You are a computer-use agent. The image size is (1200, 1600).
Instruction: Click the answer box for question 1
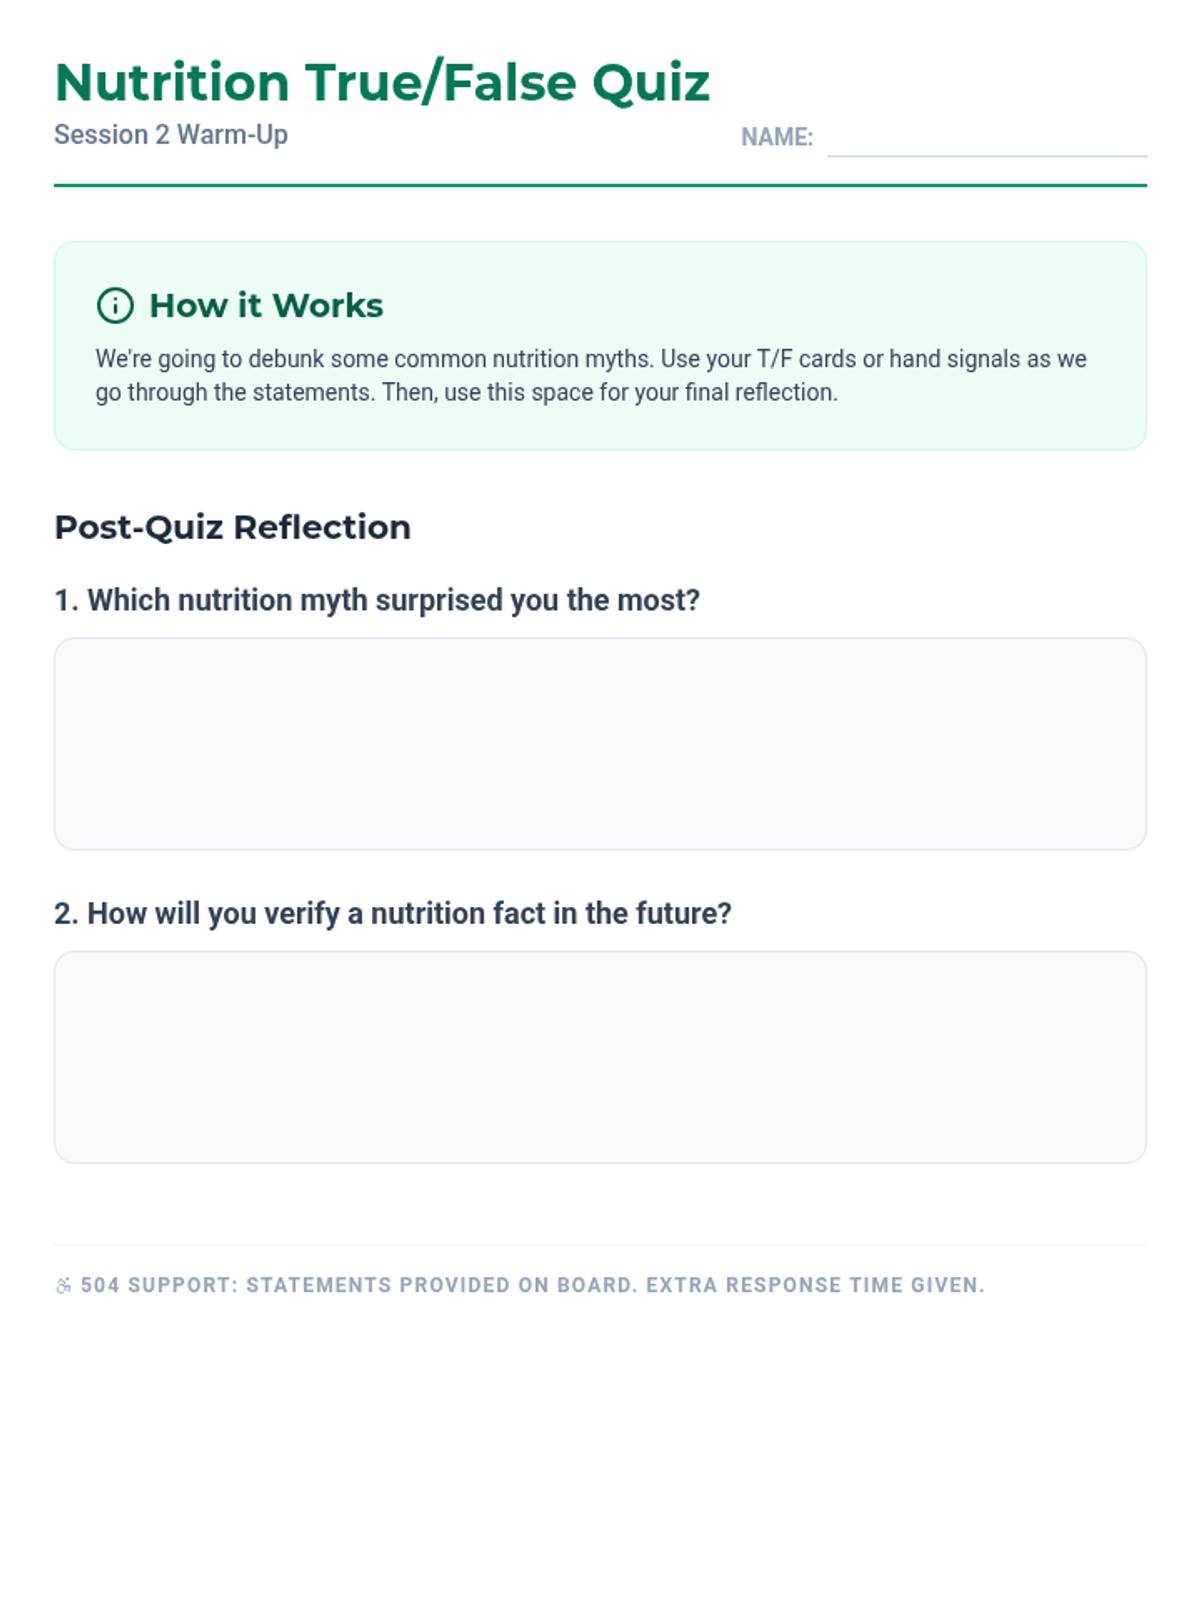click(600, 744)
